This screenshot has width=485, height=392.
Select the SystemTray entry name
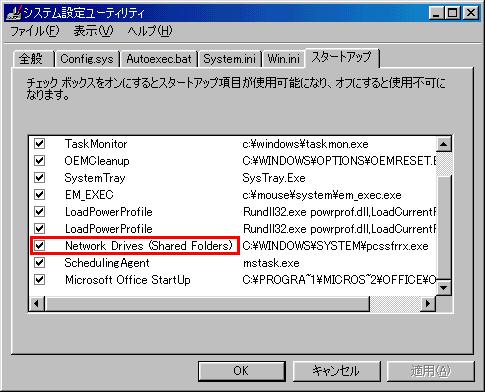click(95, 178)
